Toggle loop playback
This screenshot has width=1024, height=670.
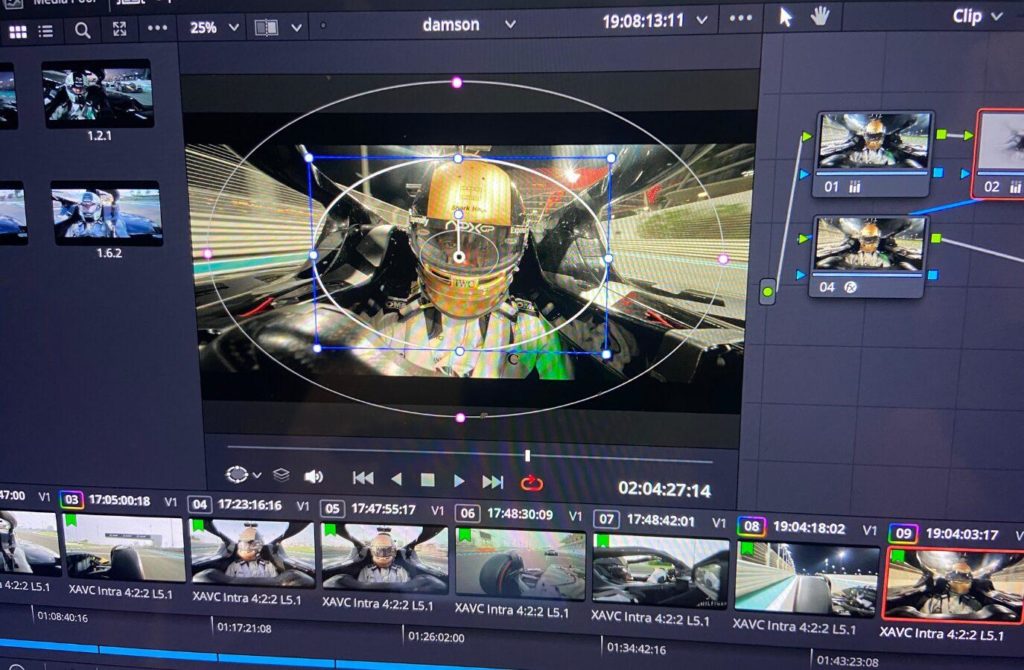click(532, 483)
